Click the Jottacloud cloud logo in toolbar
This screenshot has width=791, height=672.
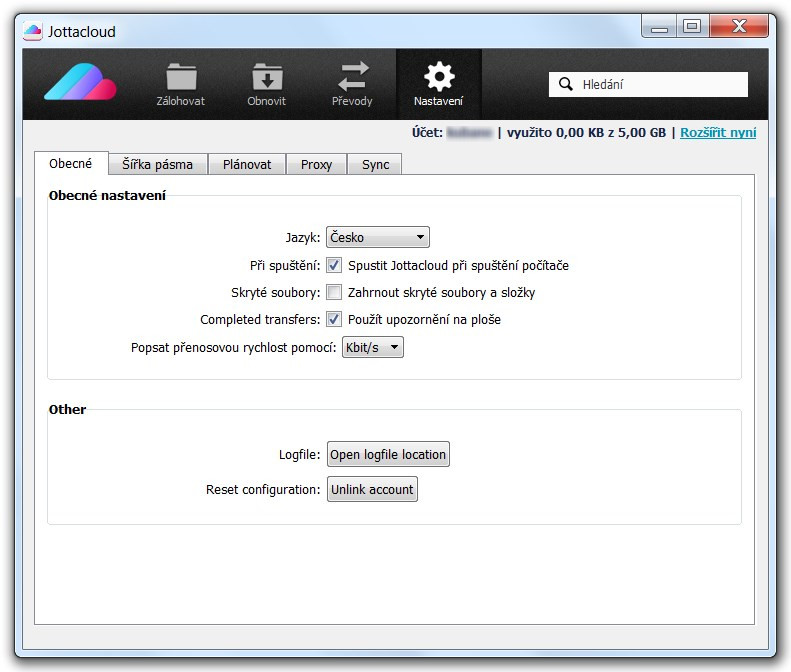[x=81, y=82]
